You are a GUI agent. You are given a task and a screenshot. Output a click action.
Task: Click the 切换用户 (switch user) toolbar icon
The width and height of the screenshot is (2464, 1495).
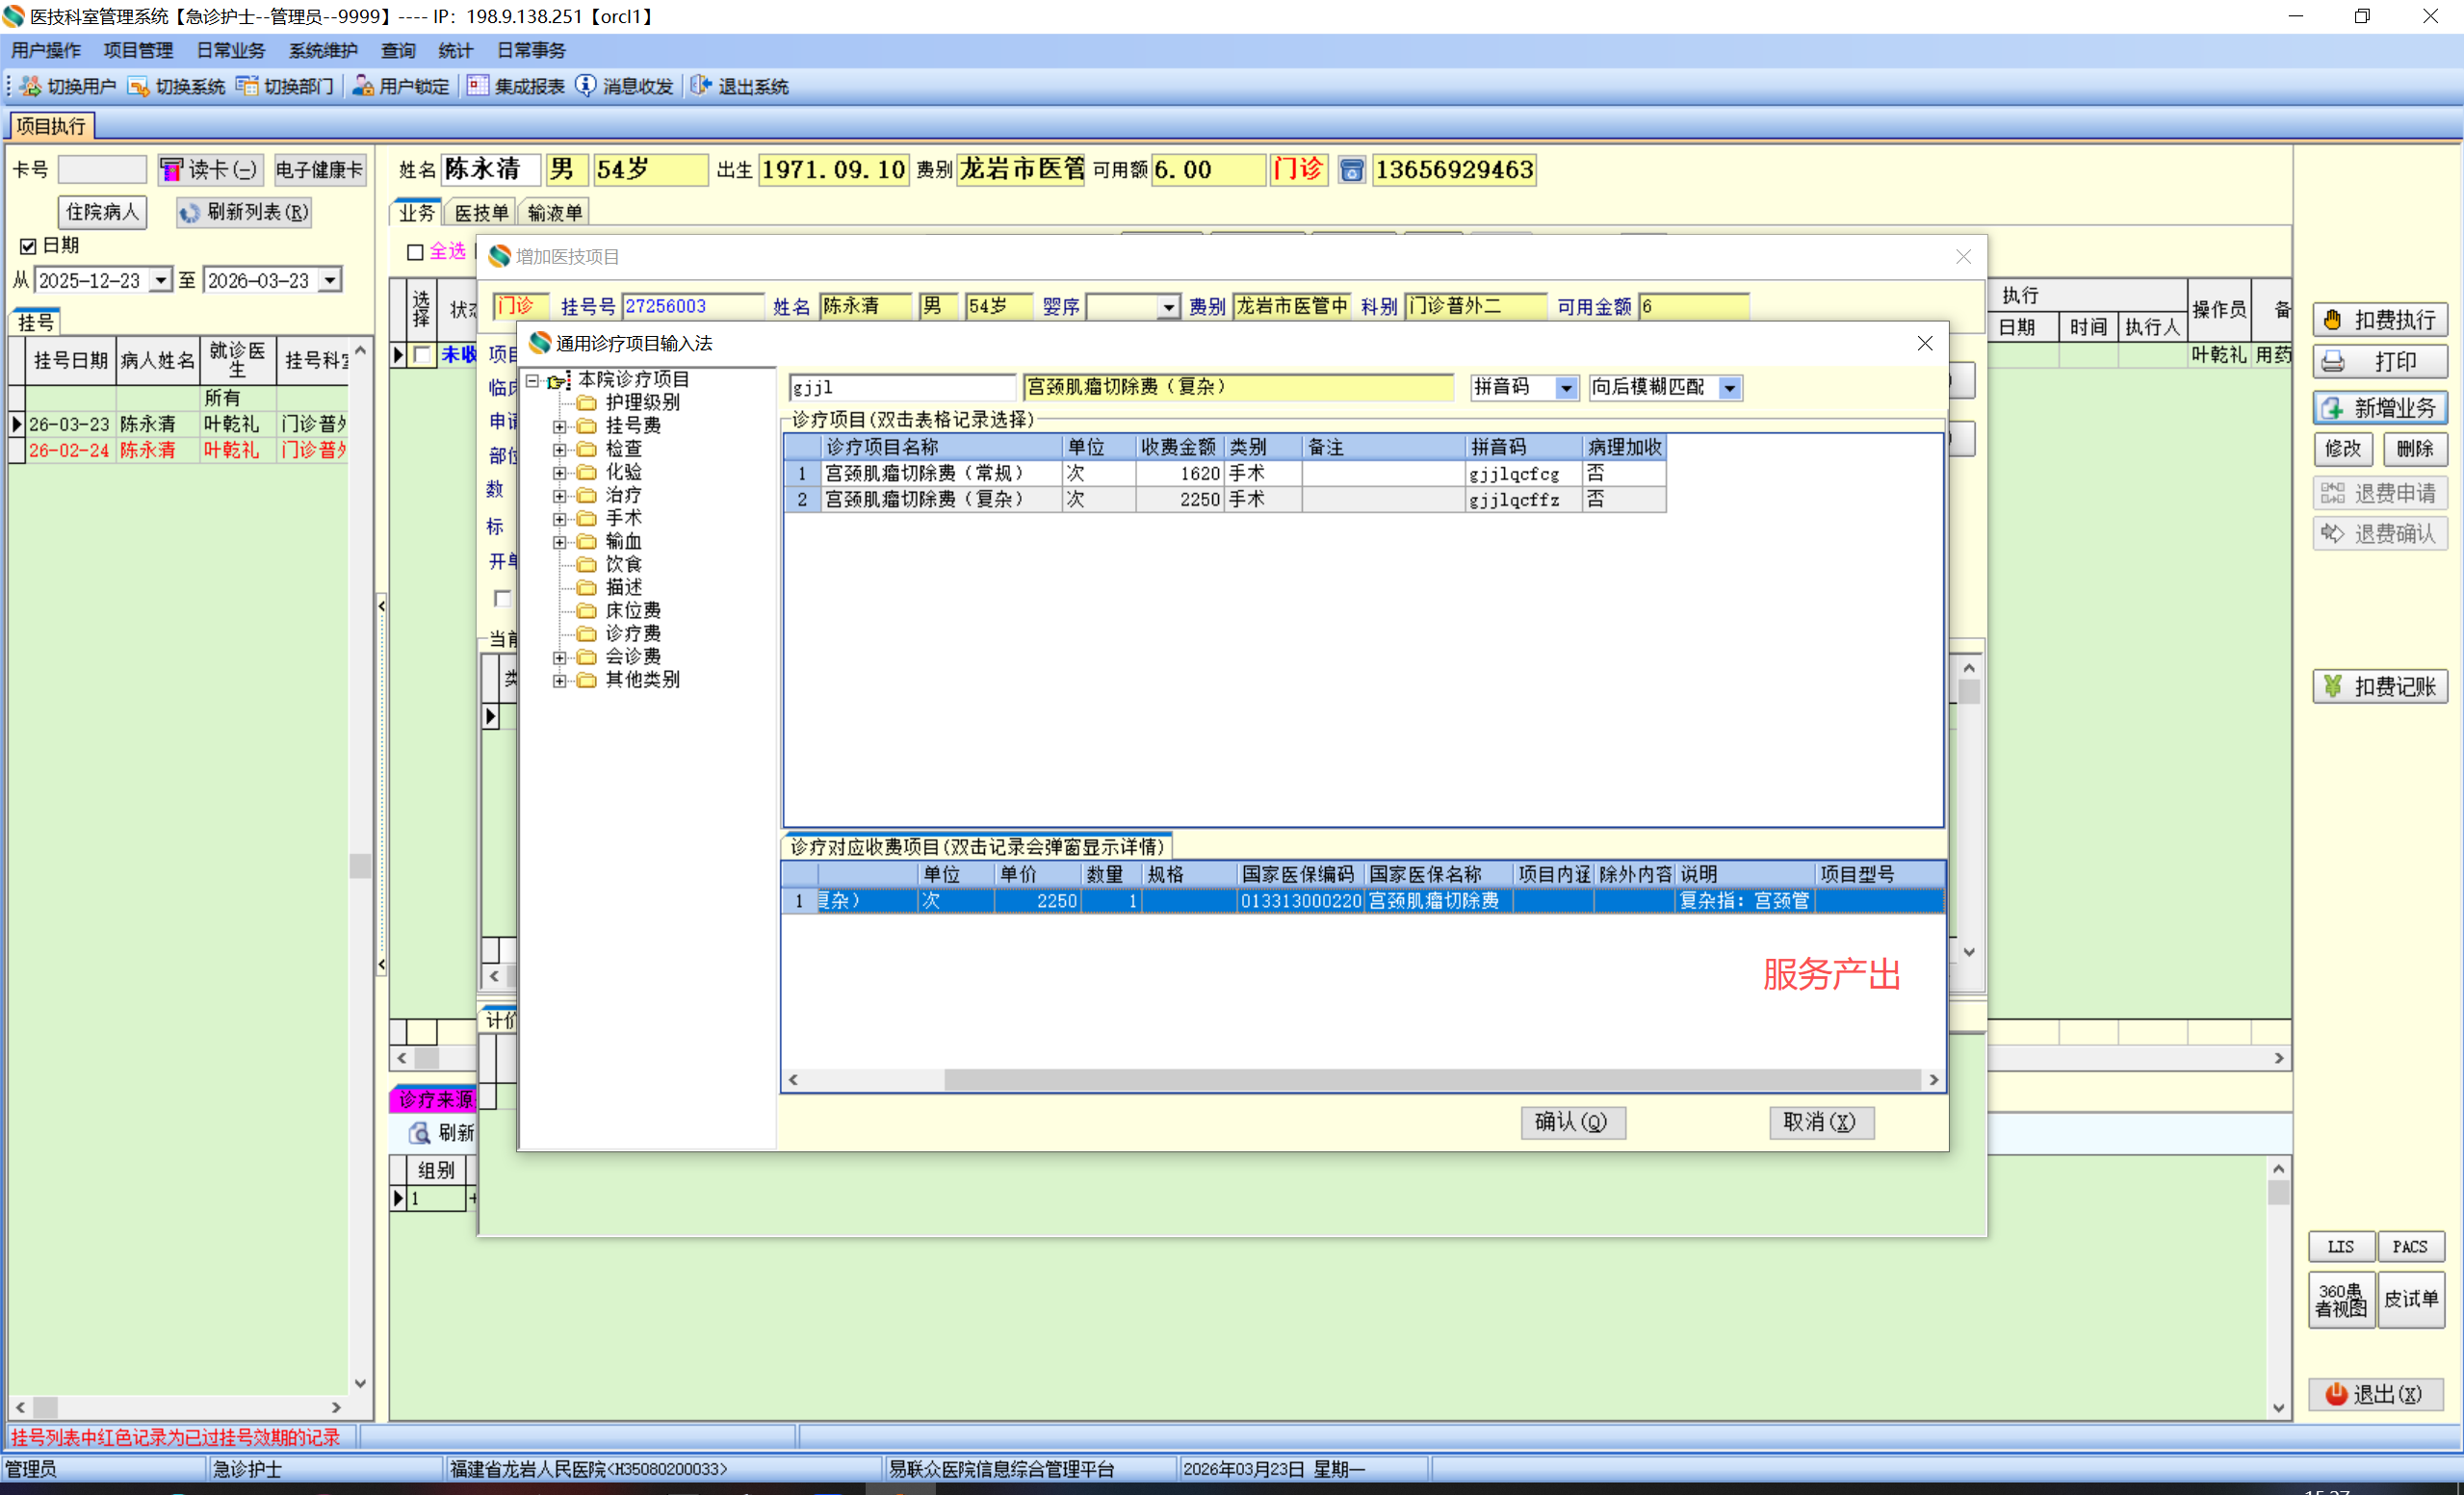pos(31,86)
